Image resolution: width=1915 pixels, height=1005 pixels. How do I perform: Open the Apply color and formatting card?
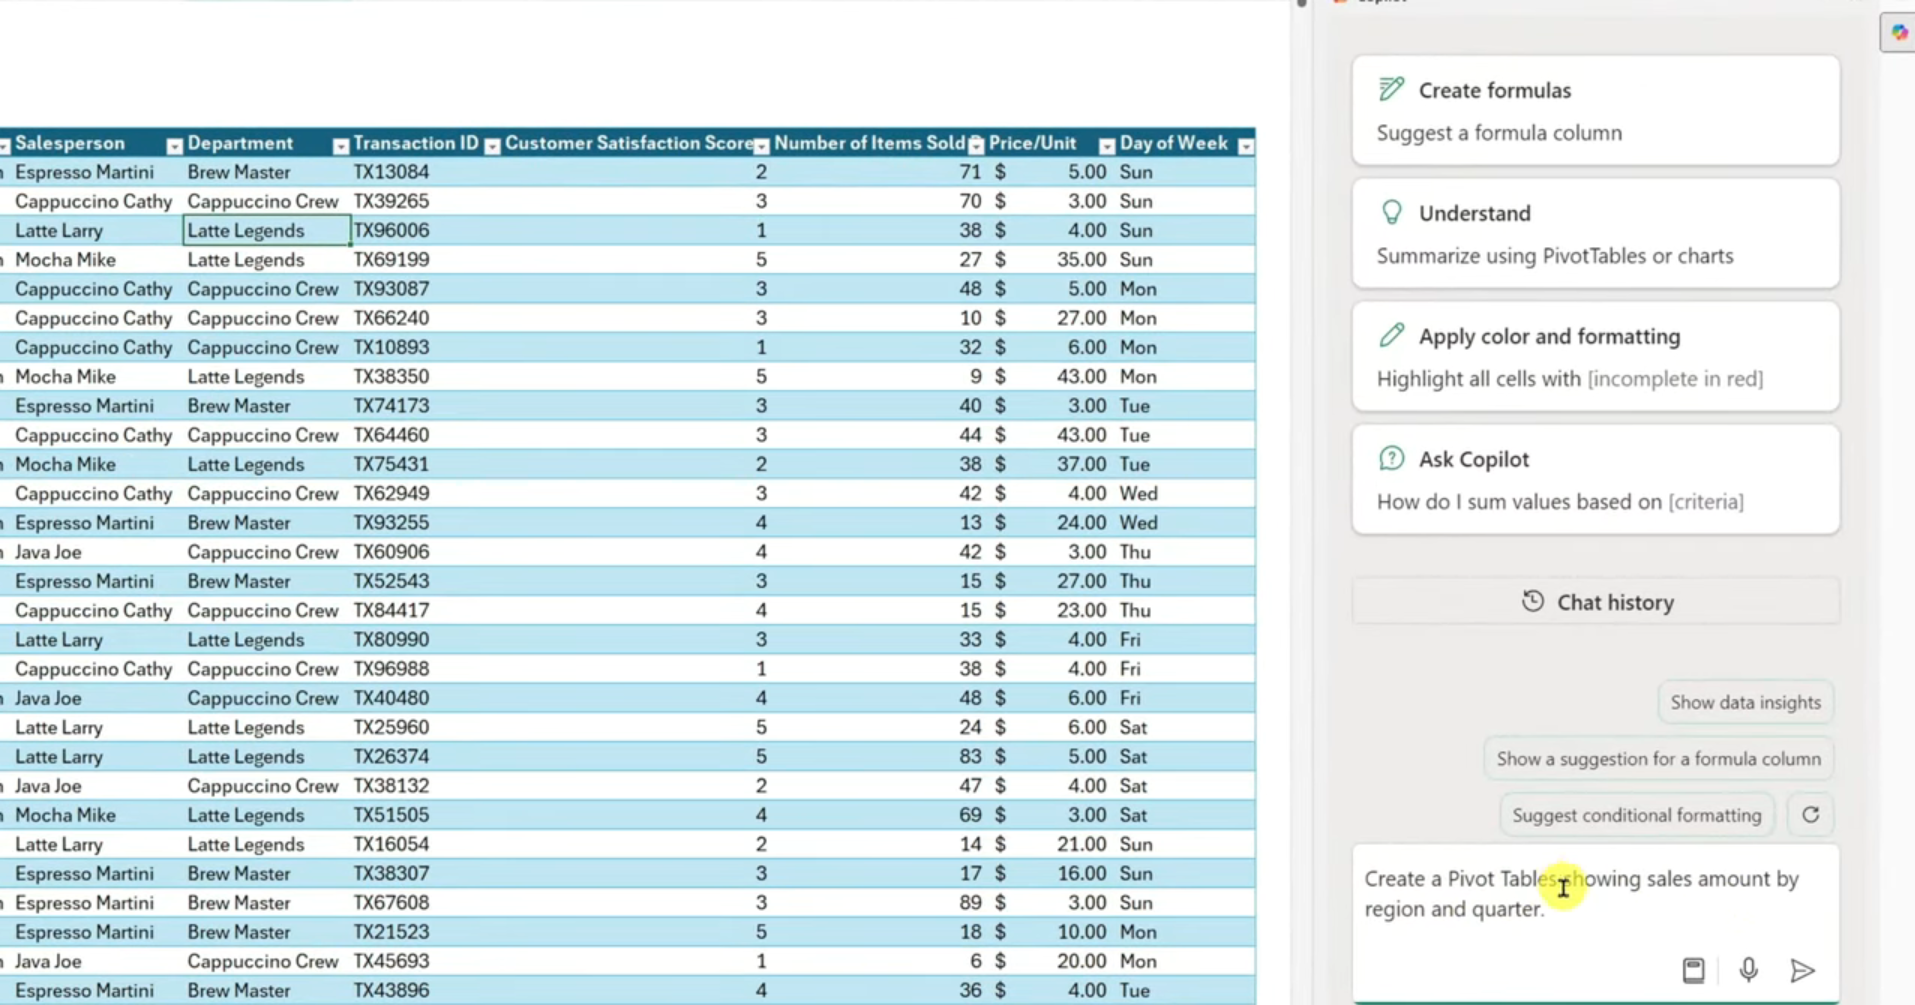pyautogui.click(x=1596, y=356)
